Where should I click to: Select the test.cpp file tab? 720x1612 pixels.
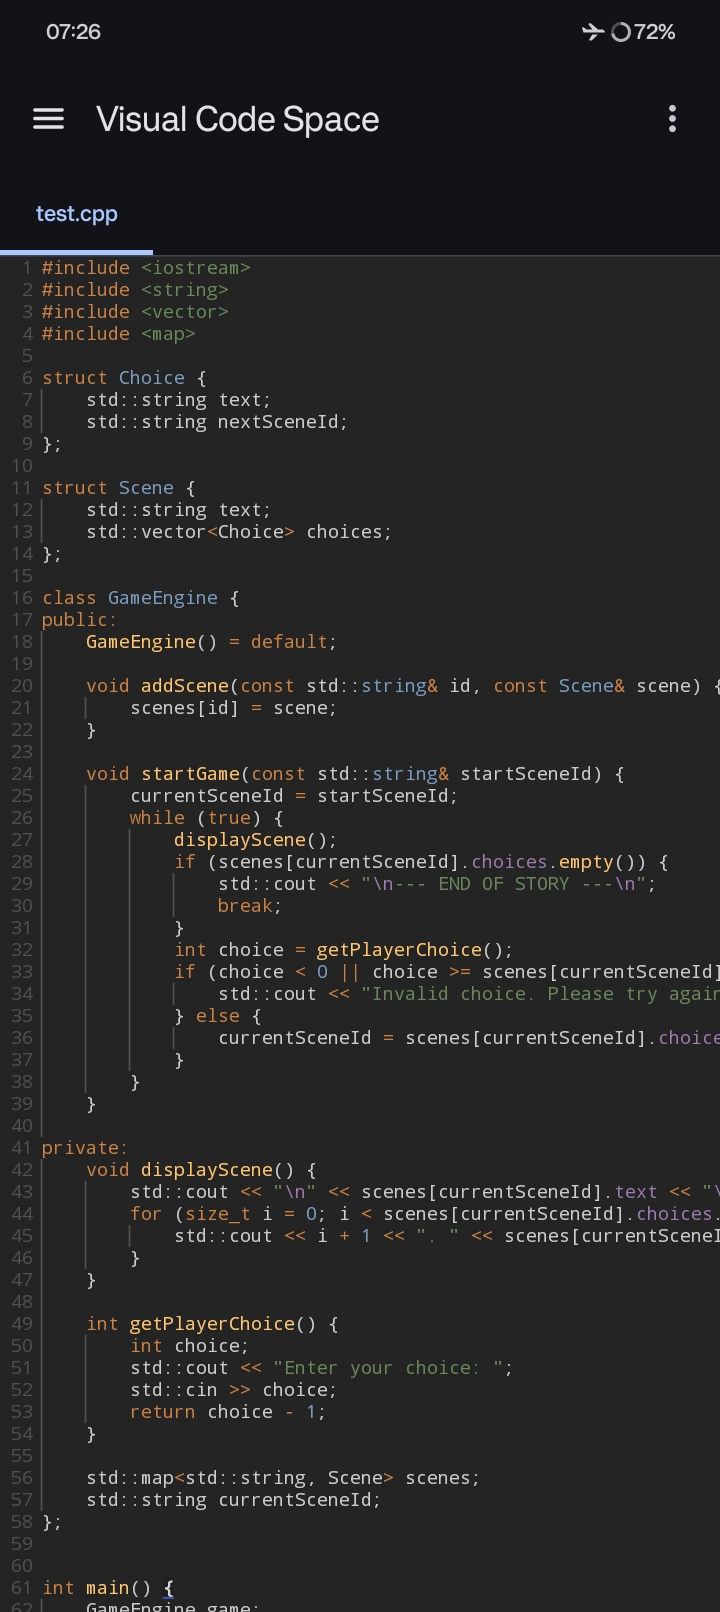(x=77, y=214)
